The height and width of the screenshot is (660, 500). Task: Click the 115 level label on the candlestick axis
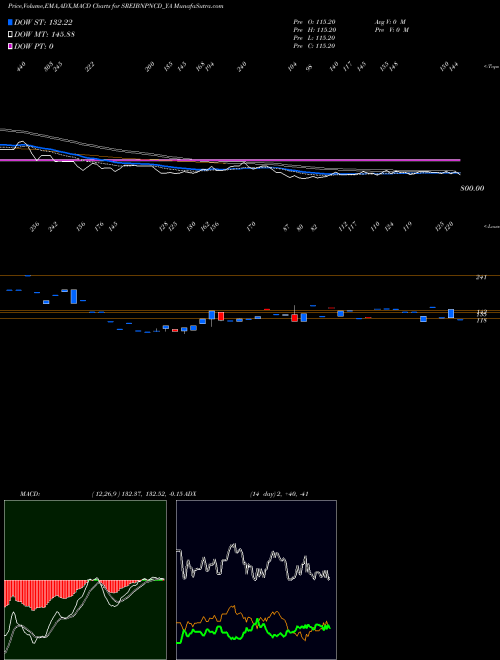click(x=481, y=321)
